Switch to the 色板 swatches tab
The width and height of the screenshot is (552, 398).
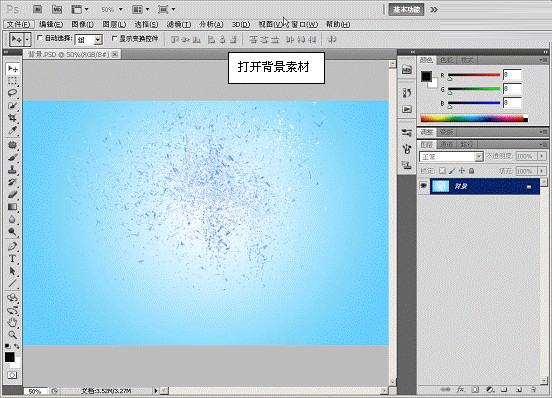pos(447,60)
